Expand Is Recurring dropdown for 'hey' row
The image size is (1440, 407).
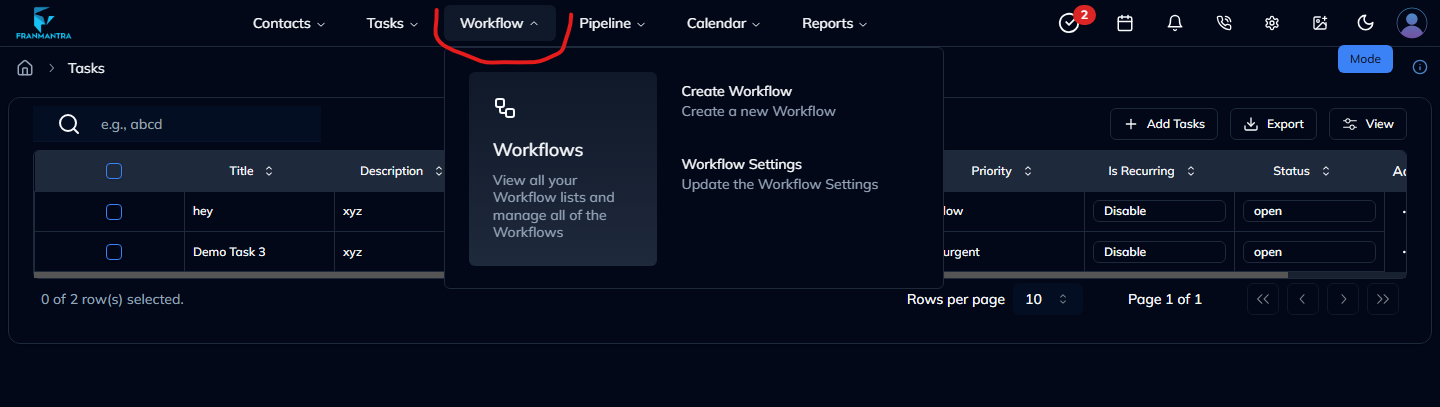coord(1158,211)
